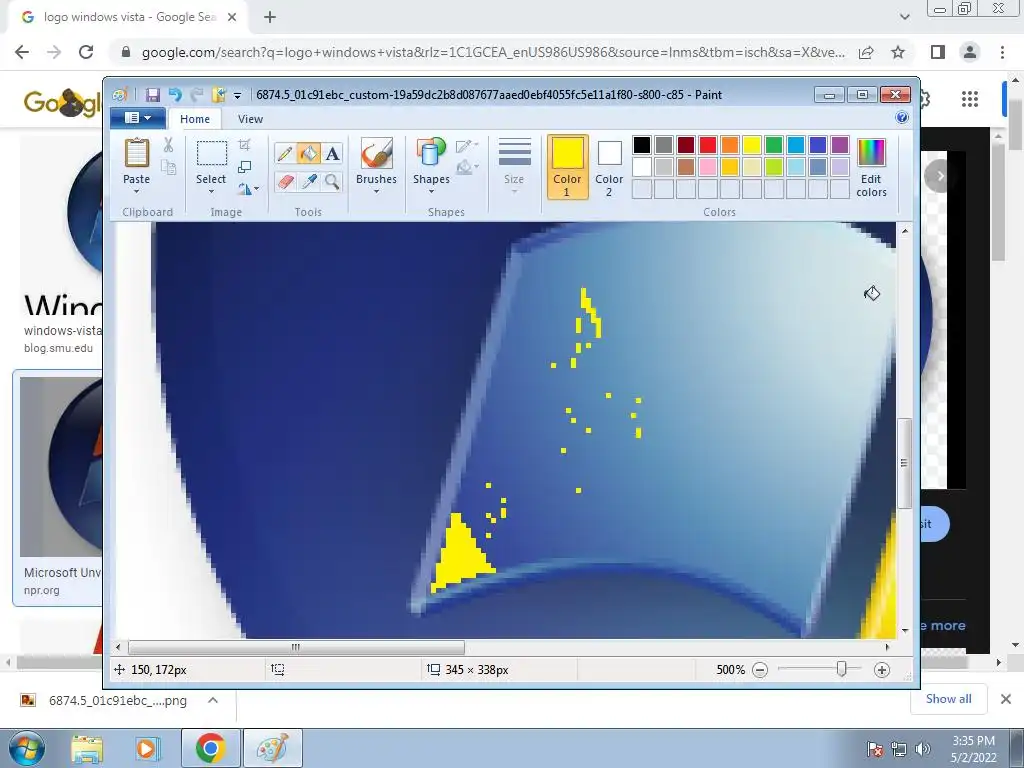
Task: Pick the red color swatch
Action: click(x=708, y=145)
